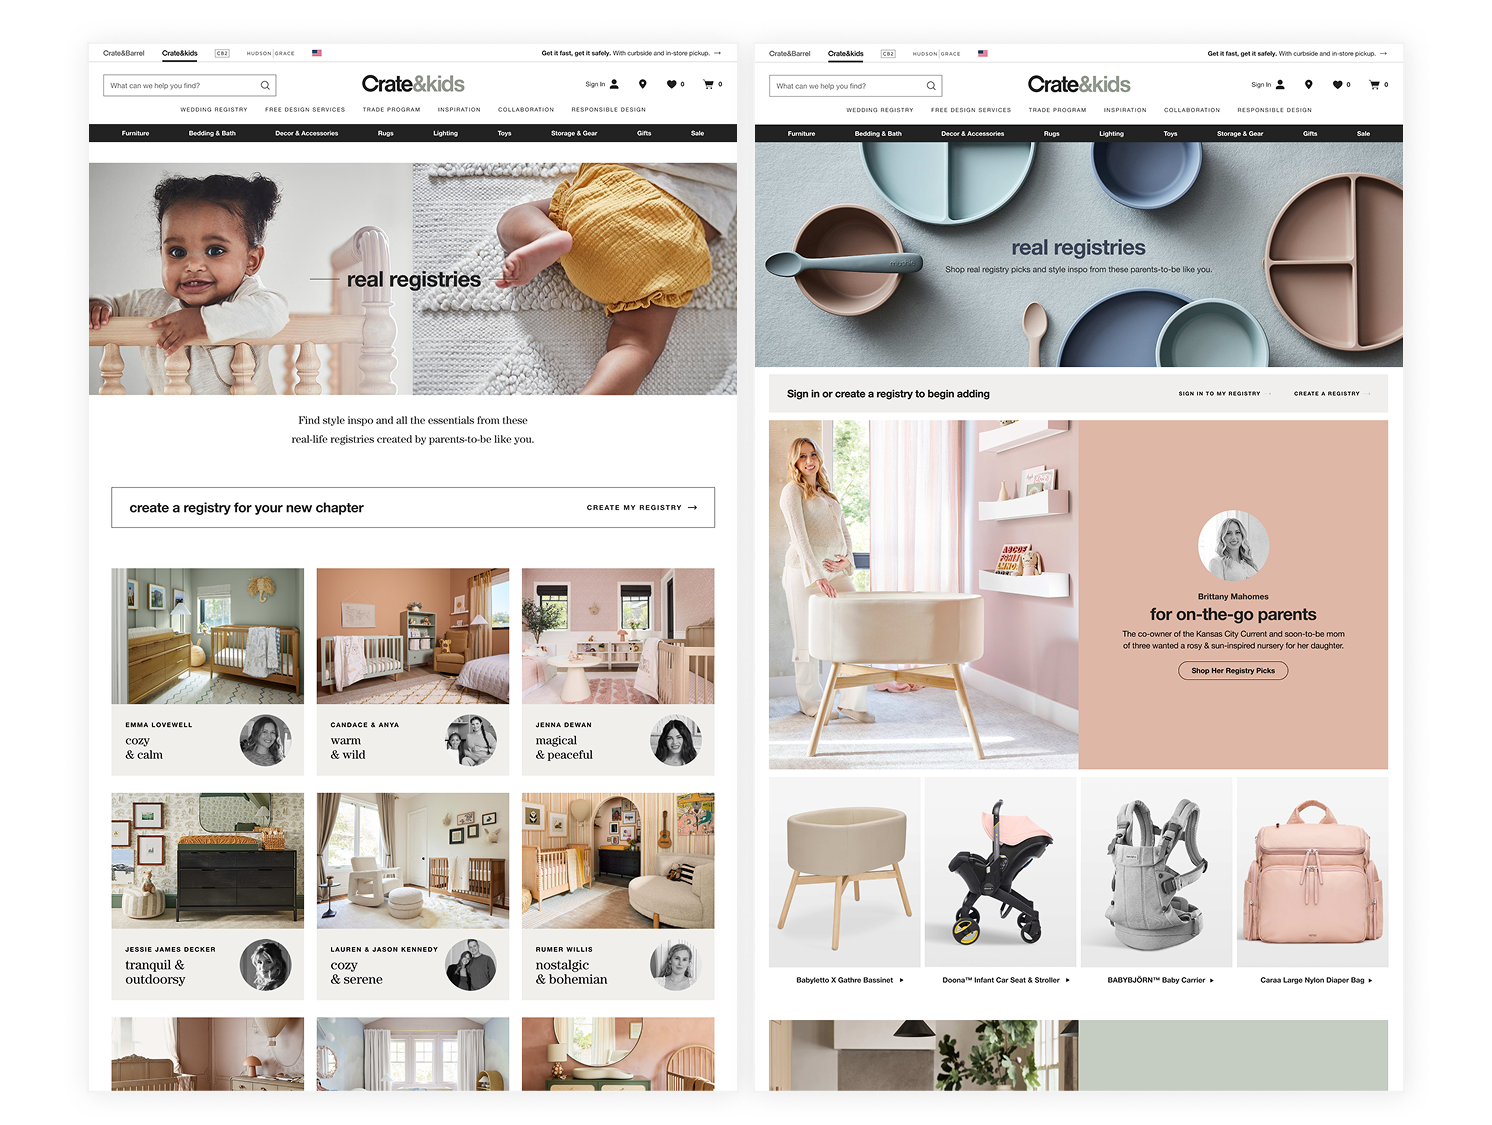Viewport: 1492px width, 1125px height.
Task: Click Shop Her Registry Picks button
Action: tap(1233, 671)
